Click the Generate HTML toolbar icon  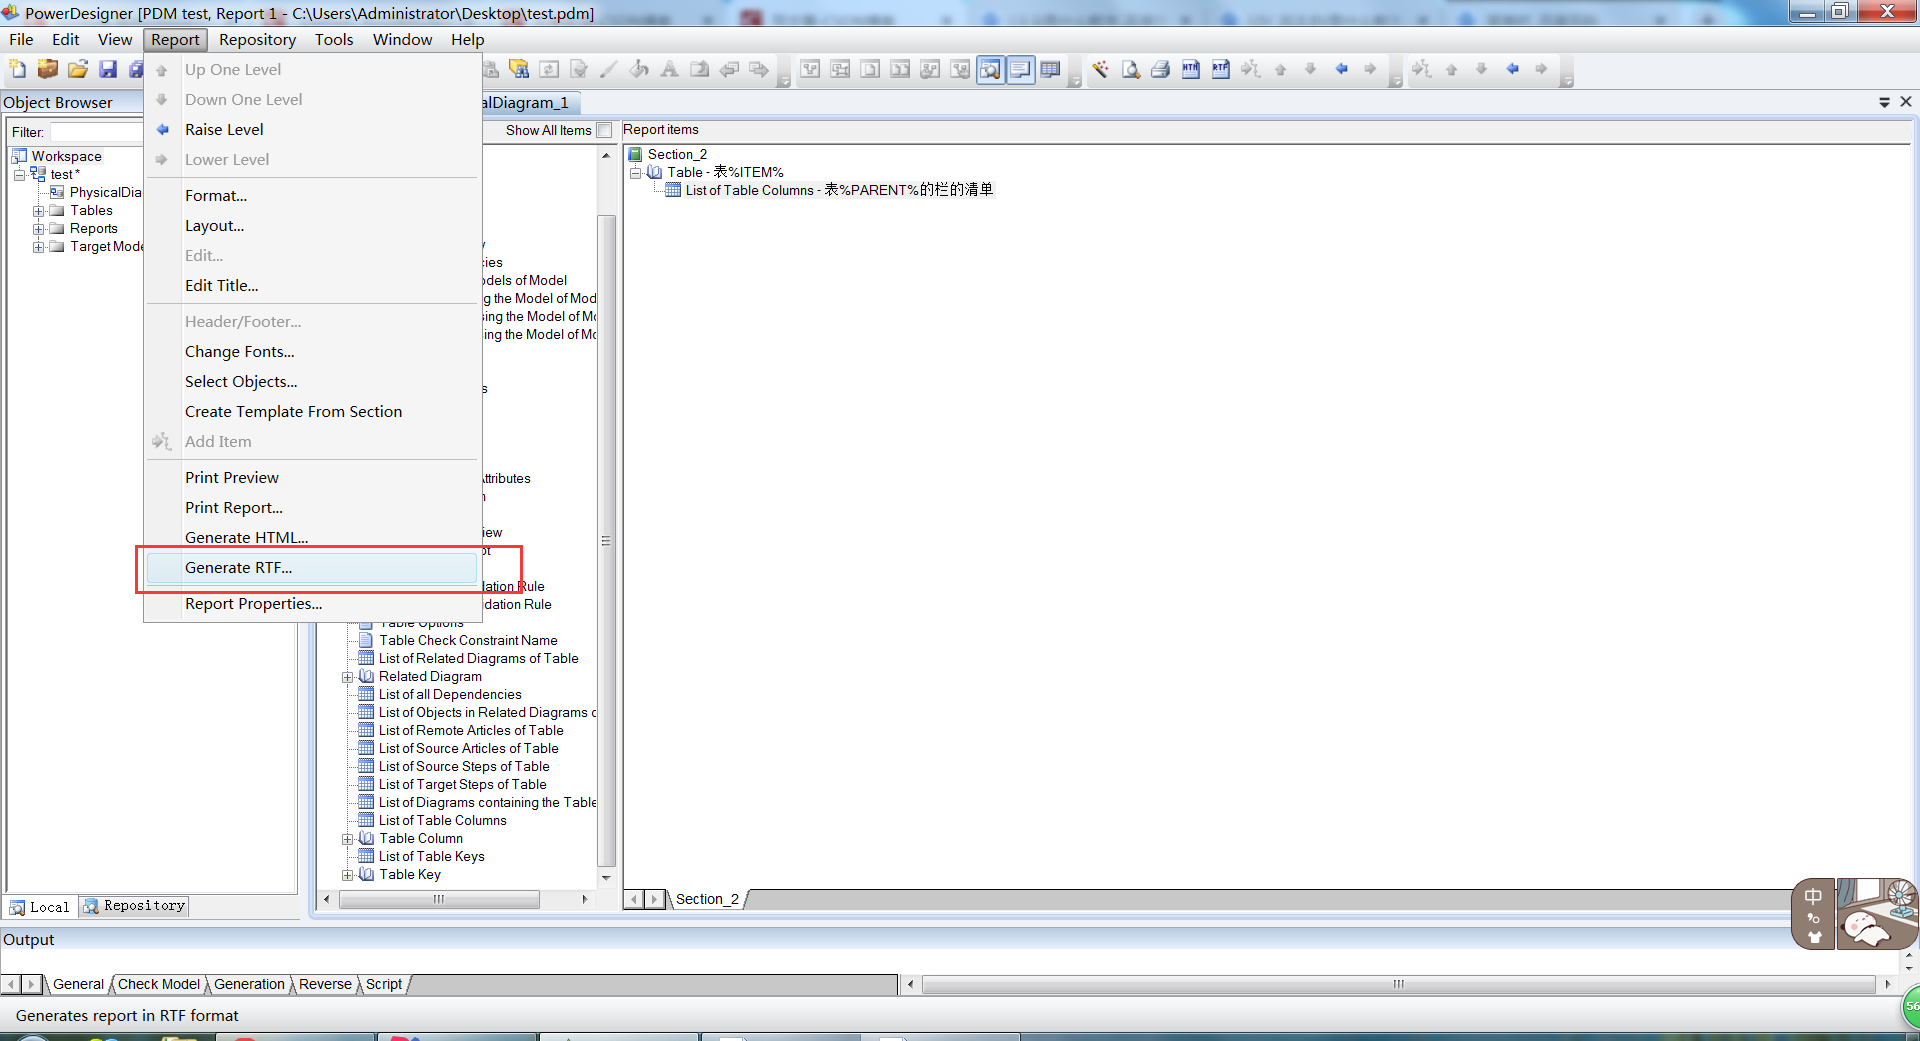pyautogui.click(x=1190, y=69)
